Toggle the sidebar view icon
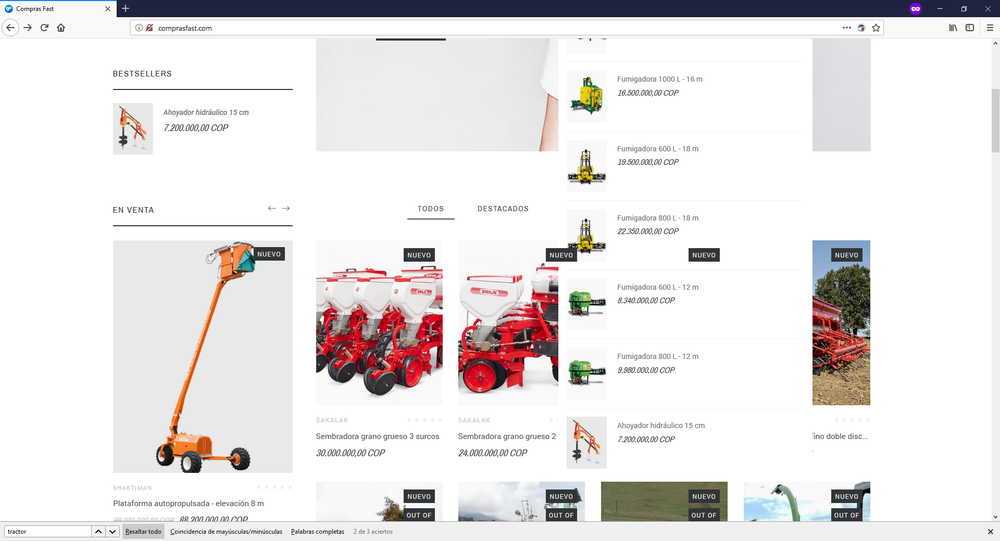1000x541 pixels. coord(969,27)
